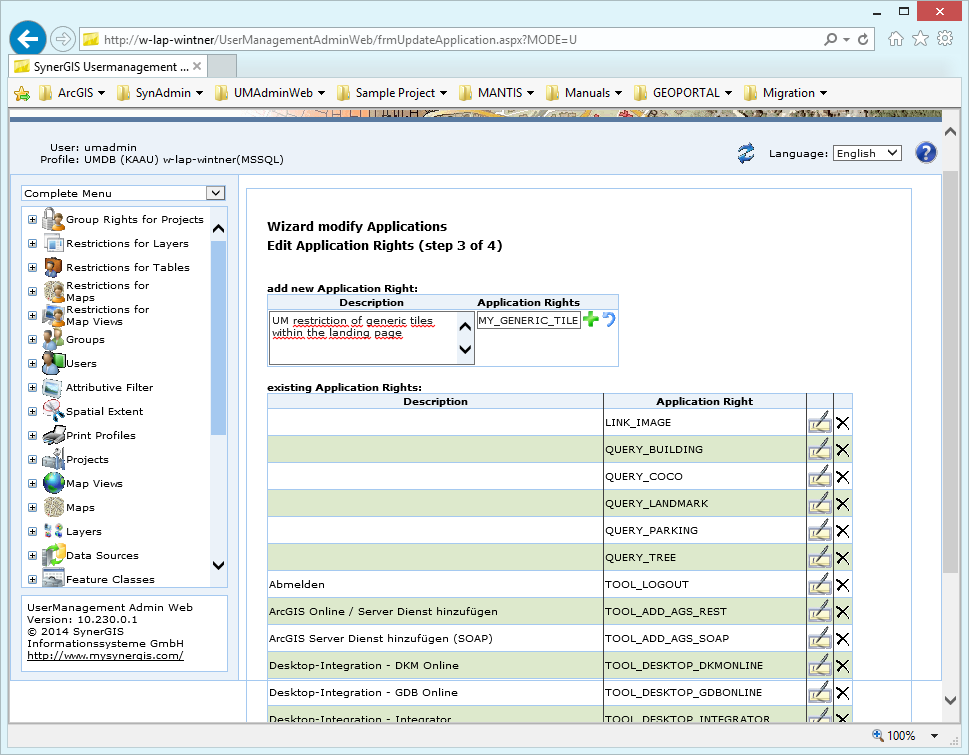969x755 pixels.
Task: Click the edit pencil for LINK_IMAGE
Action: (x=819, y=422)
